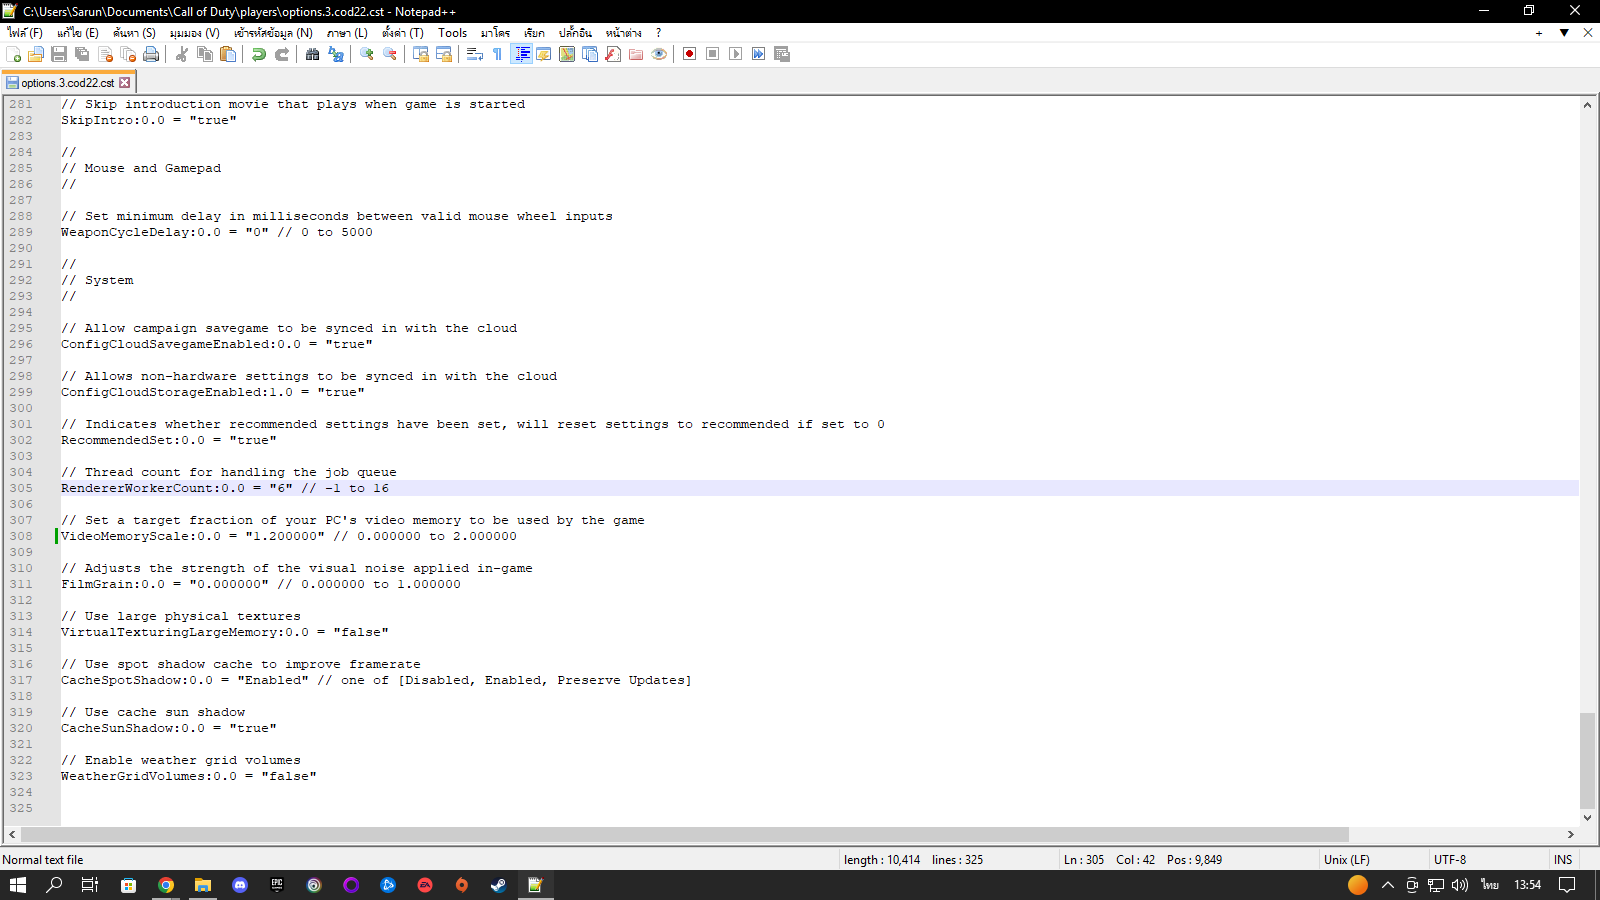
Task: Close the current document via toolbar
Action: (x=105, y=54)
